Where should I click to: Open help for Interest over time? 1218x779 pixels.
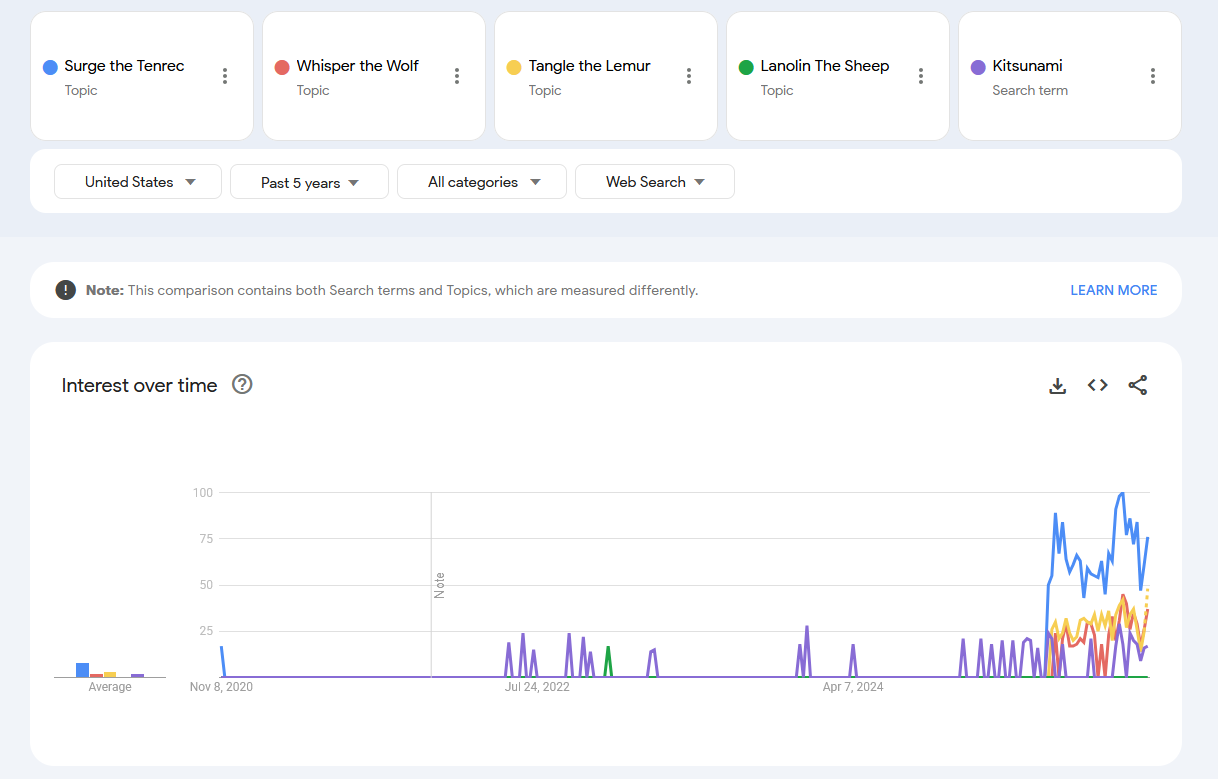[x=242, y=384]
